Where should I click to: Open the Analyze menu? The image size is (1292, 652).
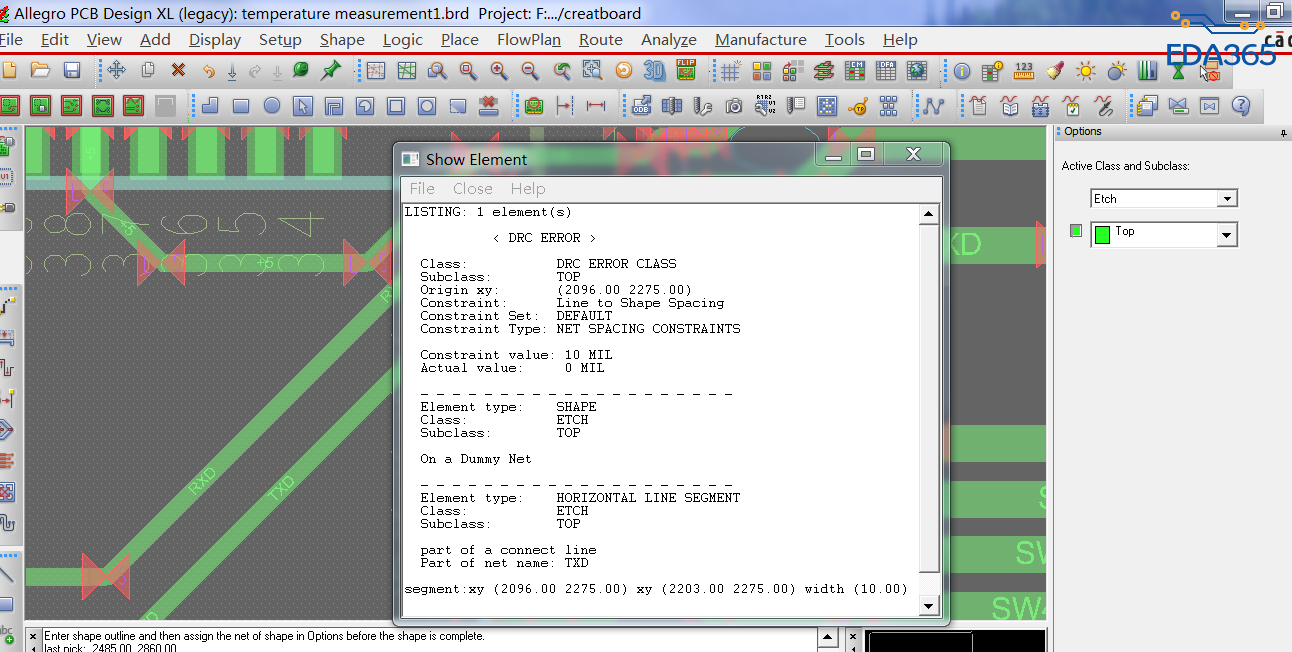pos(669,39)
